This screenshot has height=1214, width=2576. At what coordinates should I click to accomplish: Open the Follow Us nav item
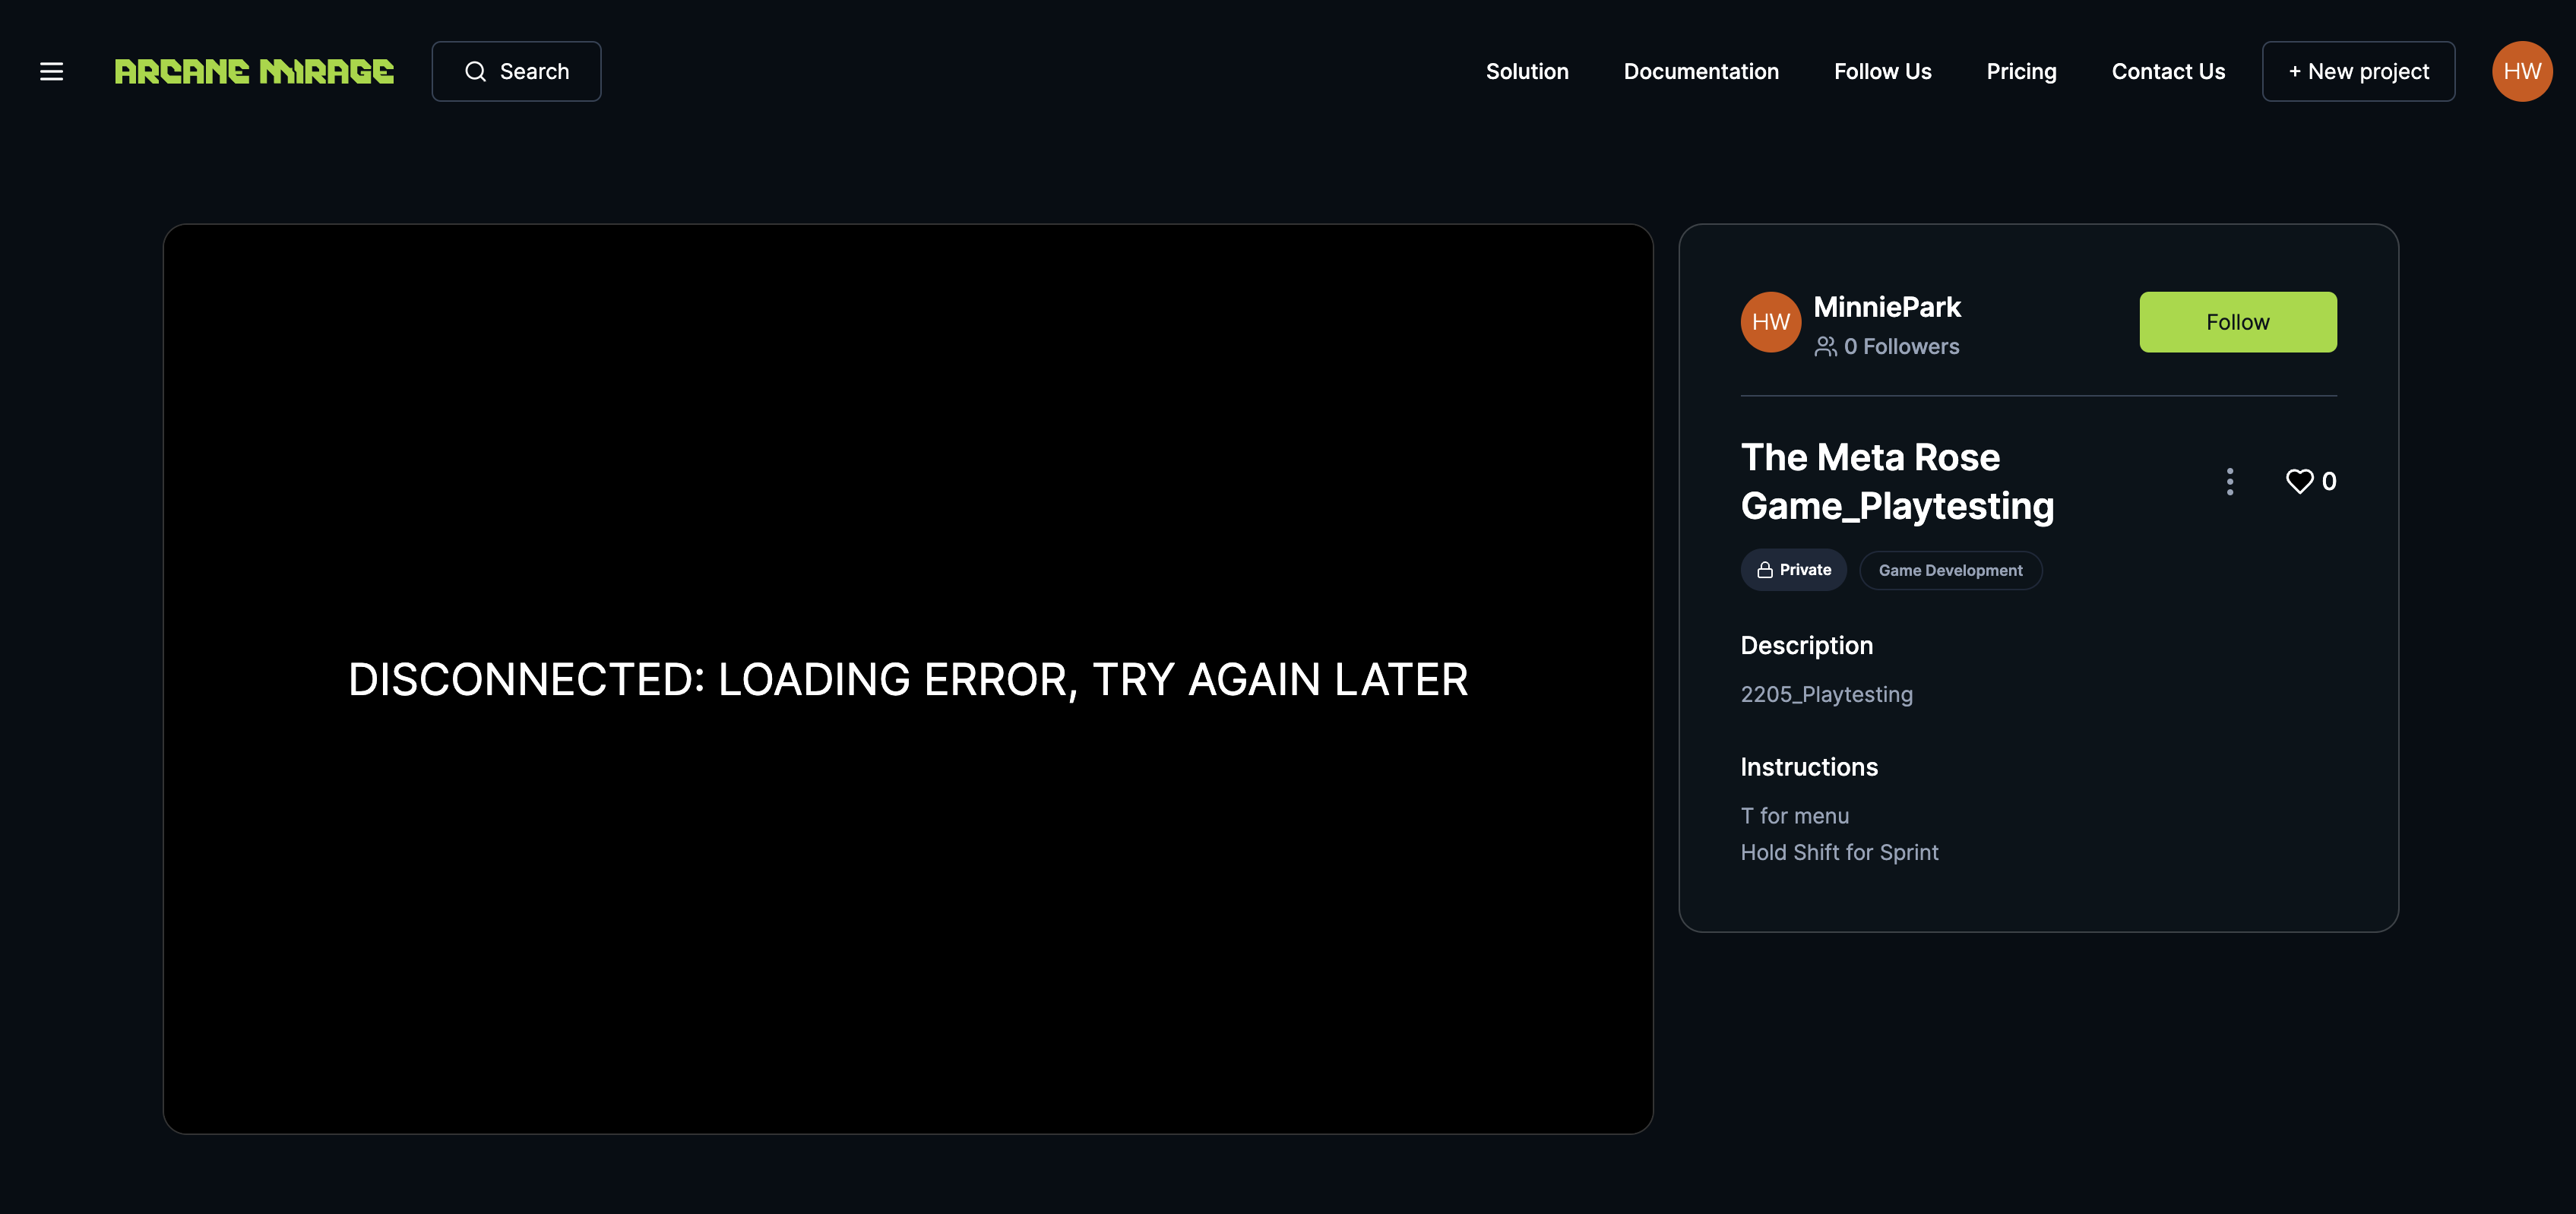1882,71
